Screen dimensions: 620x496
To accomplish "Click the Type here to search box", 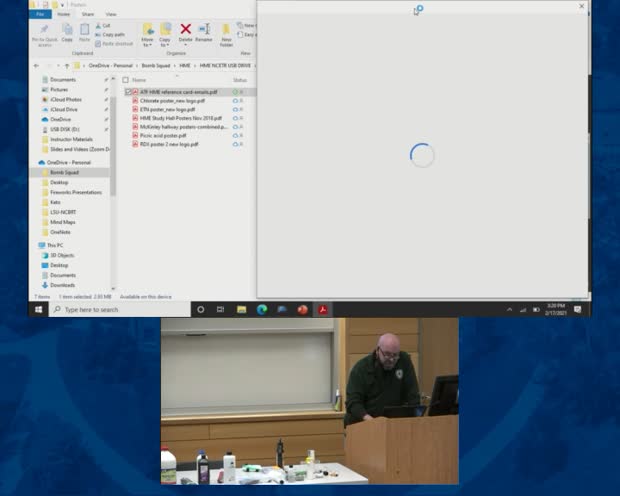I will (x=119, y=309).
